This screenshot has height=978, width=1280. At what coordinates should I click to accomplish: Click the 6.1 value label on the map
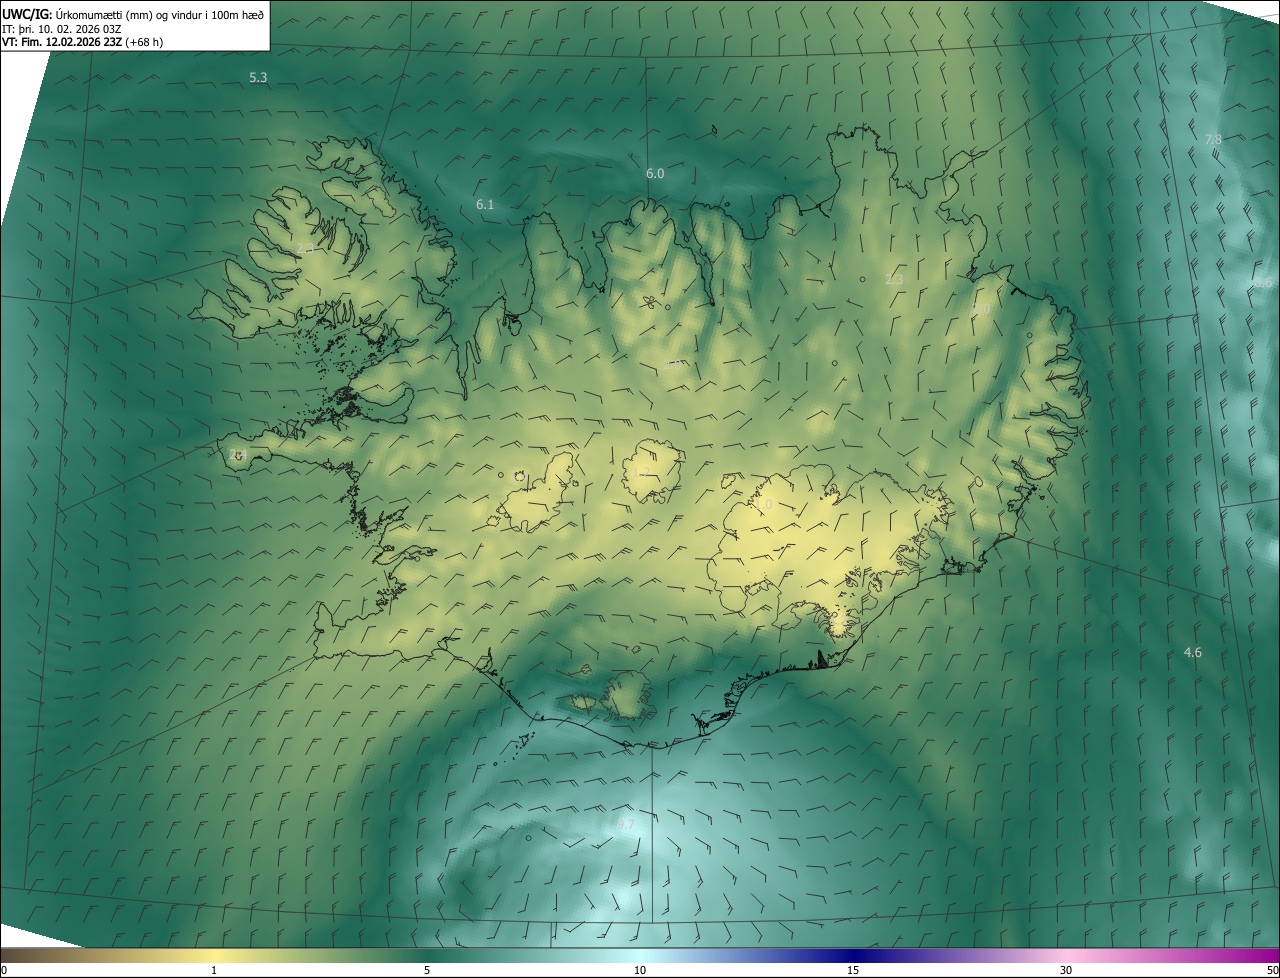coord(485,204)
